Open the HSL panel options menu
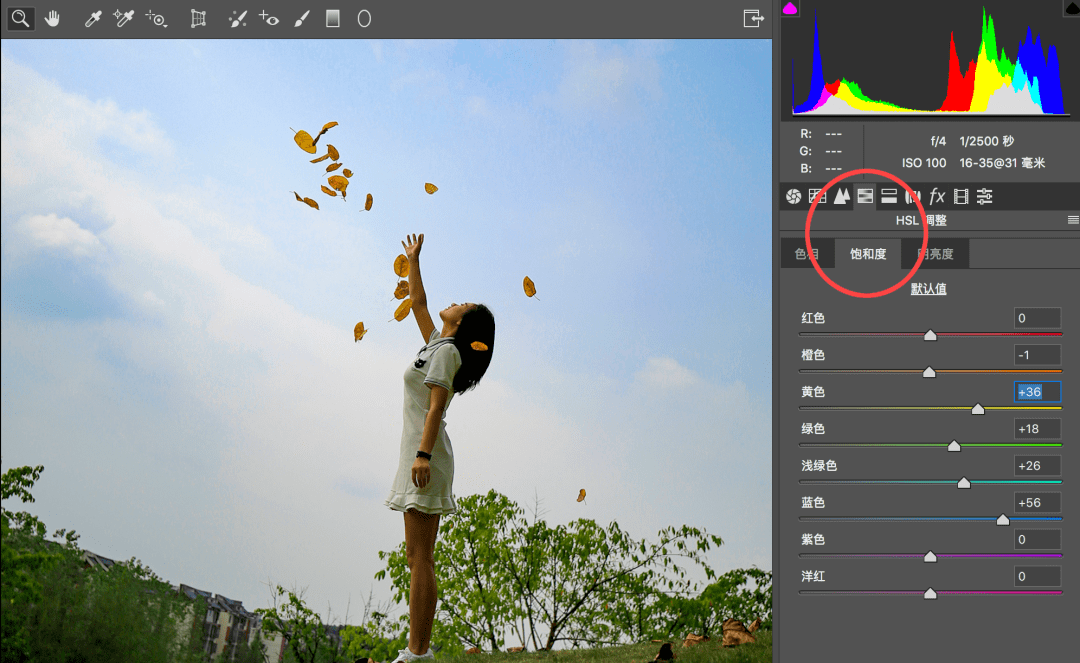The width and height of the screenshot is (1080, 663). click(x=1073, y=220)
